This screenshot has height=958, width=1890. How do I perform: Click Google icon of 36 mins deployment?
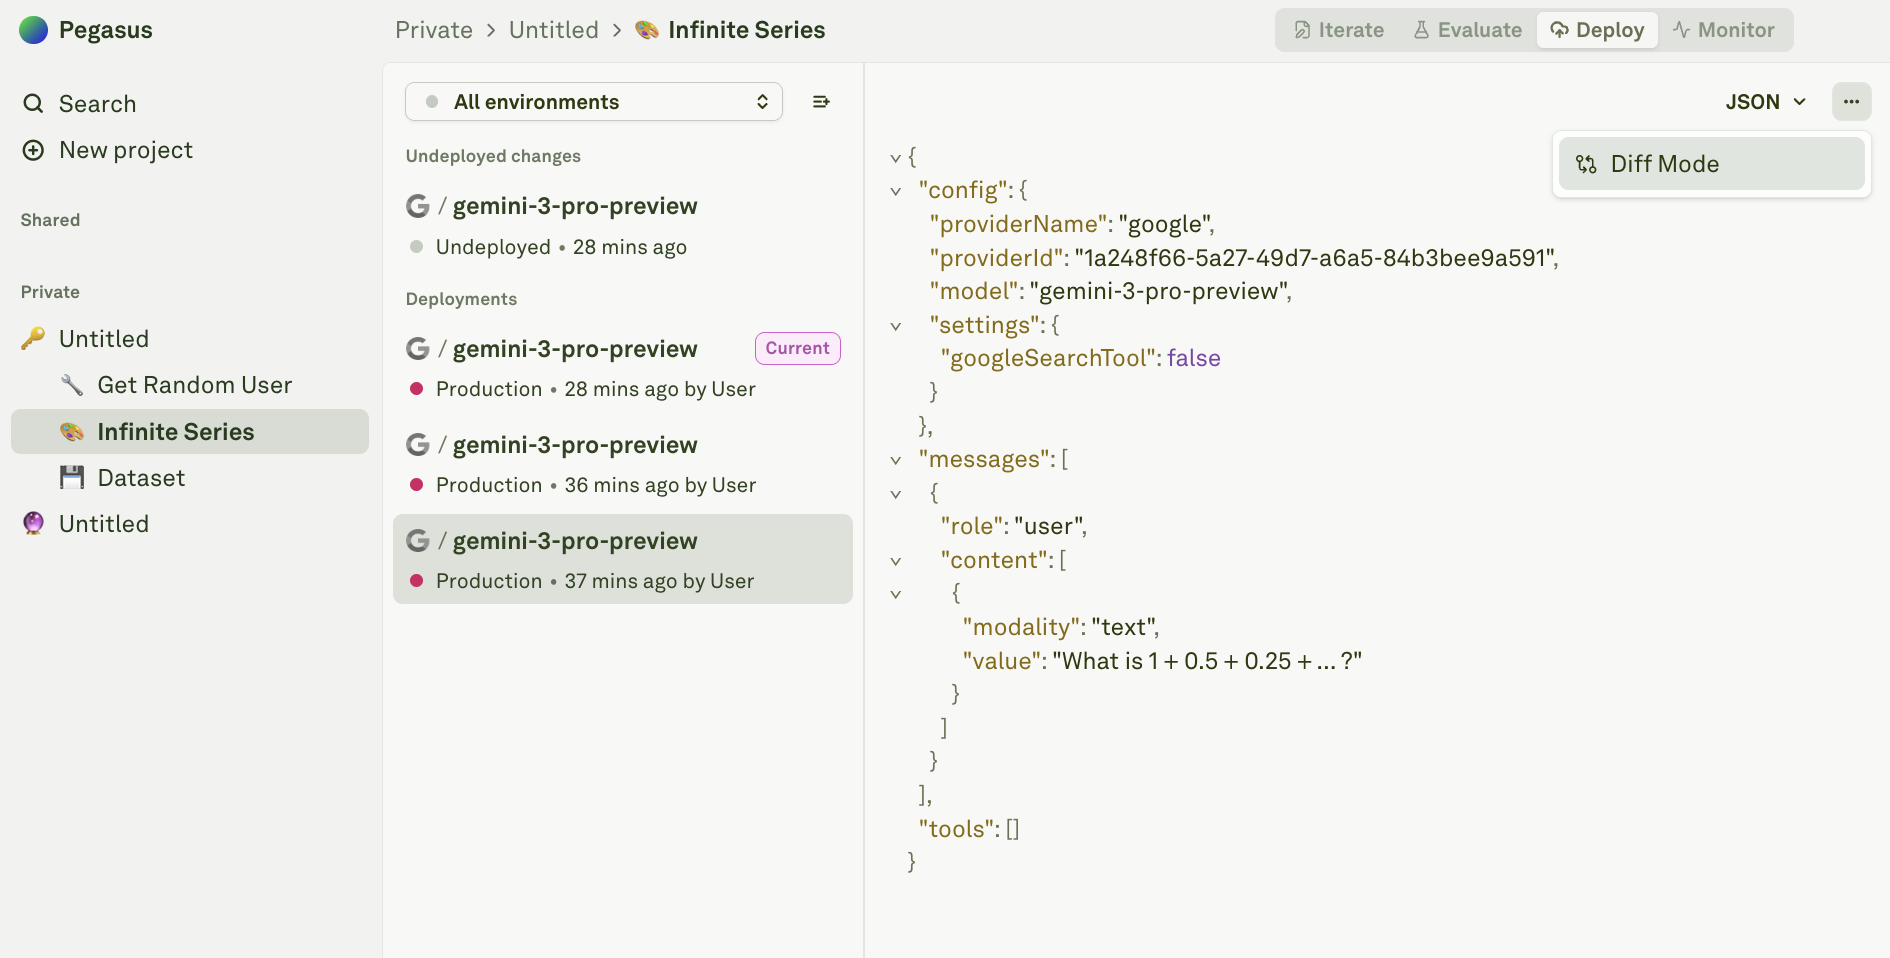tap(418, 445)
